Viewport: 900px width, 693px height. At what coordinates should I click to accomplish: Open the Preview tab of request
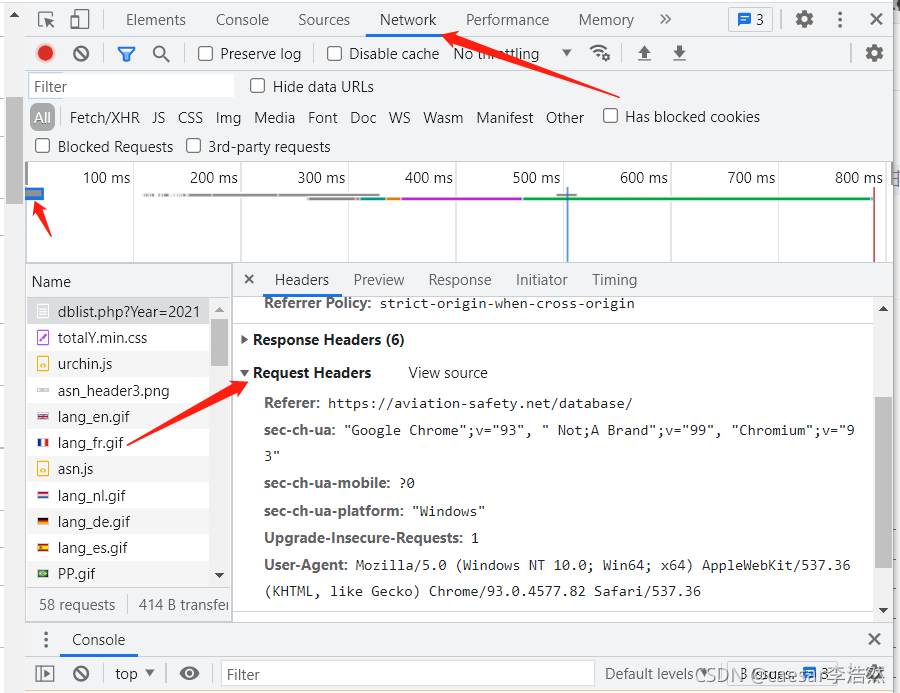click(379, 280)
